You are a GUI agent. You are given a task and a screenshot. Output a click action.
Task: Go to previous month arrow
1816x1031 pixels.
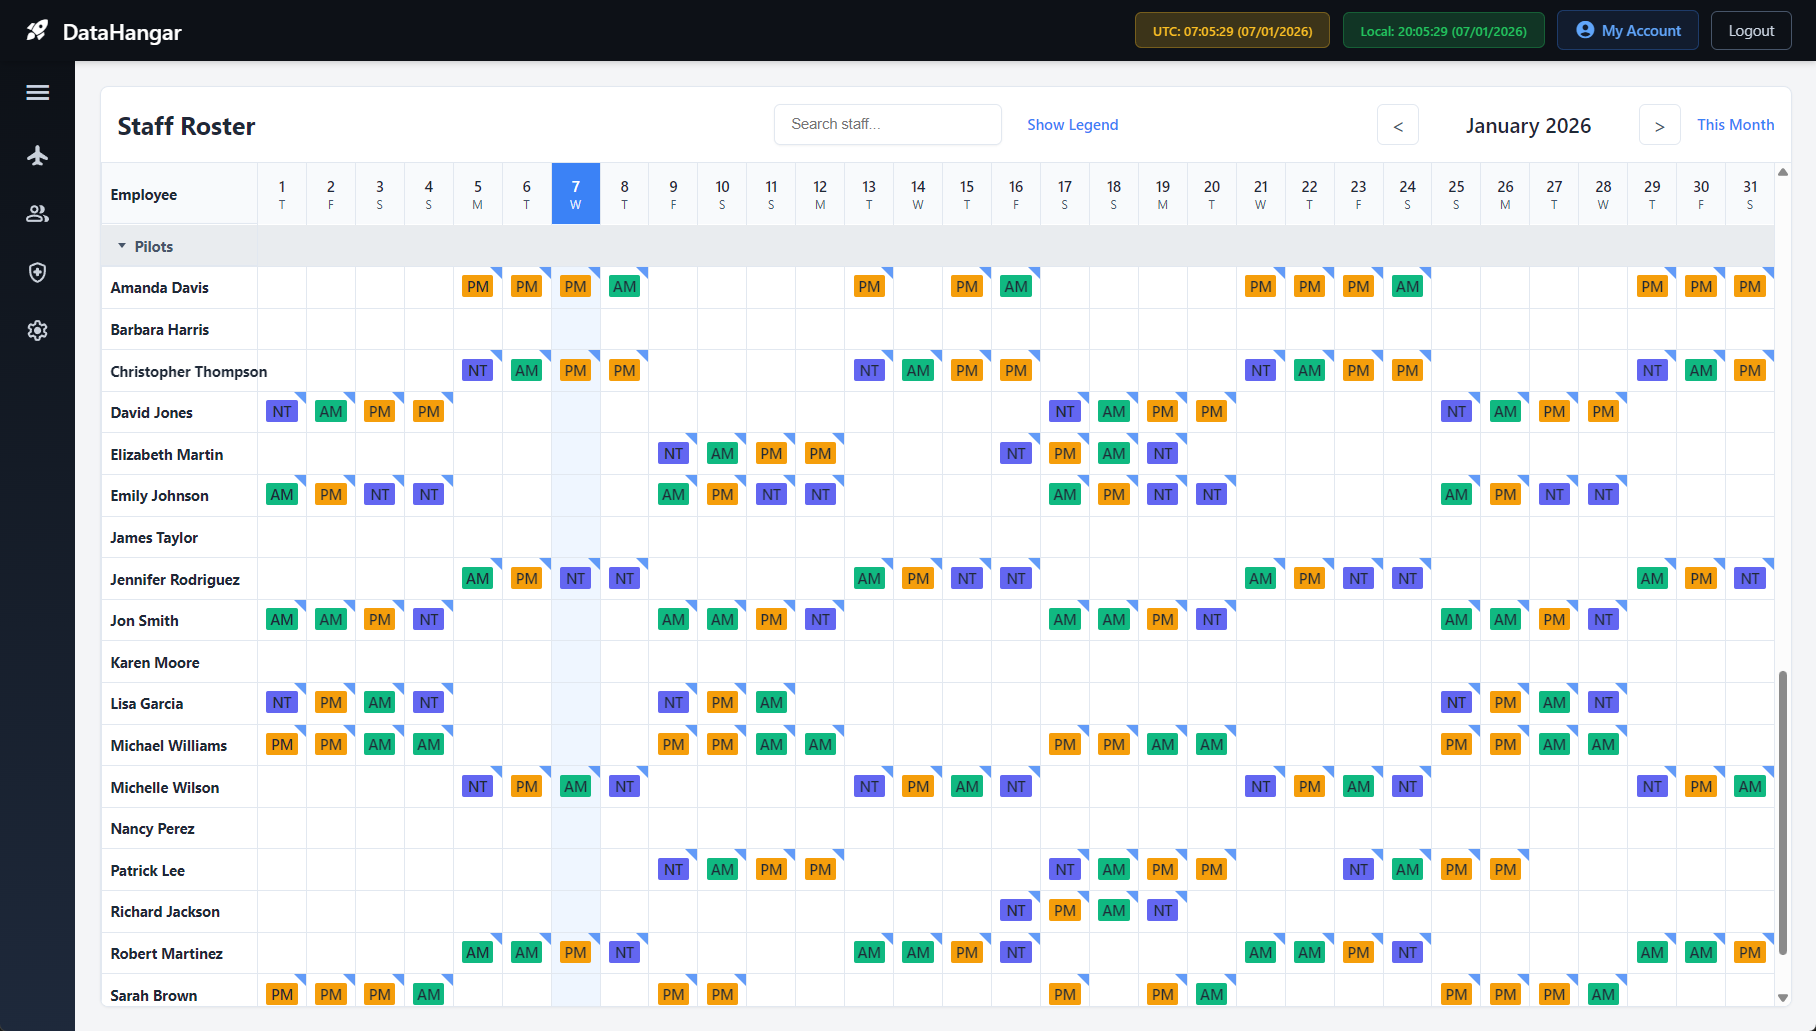pos(1398,126)
